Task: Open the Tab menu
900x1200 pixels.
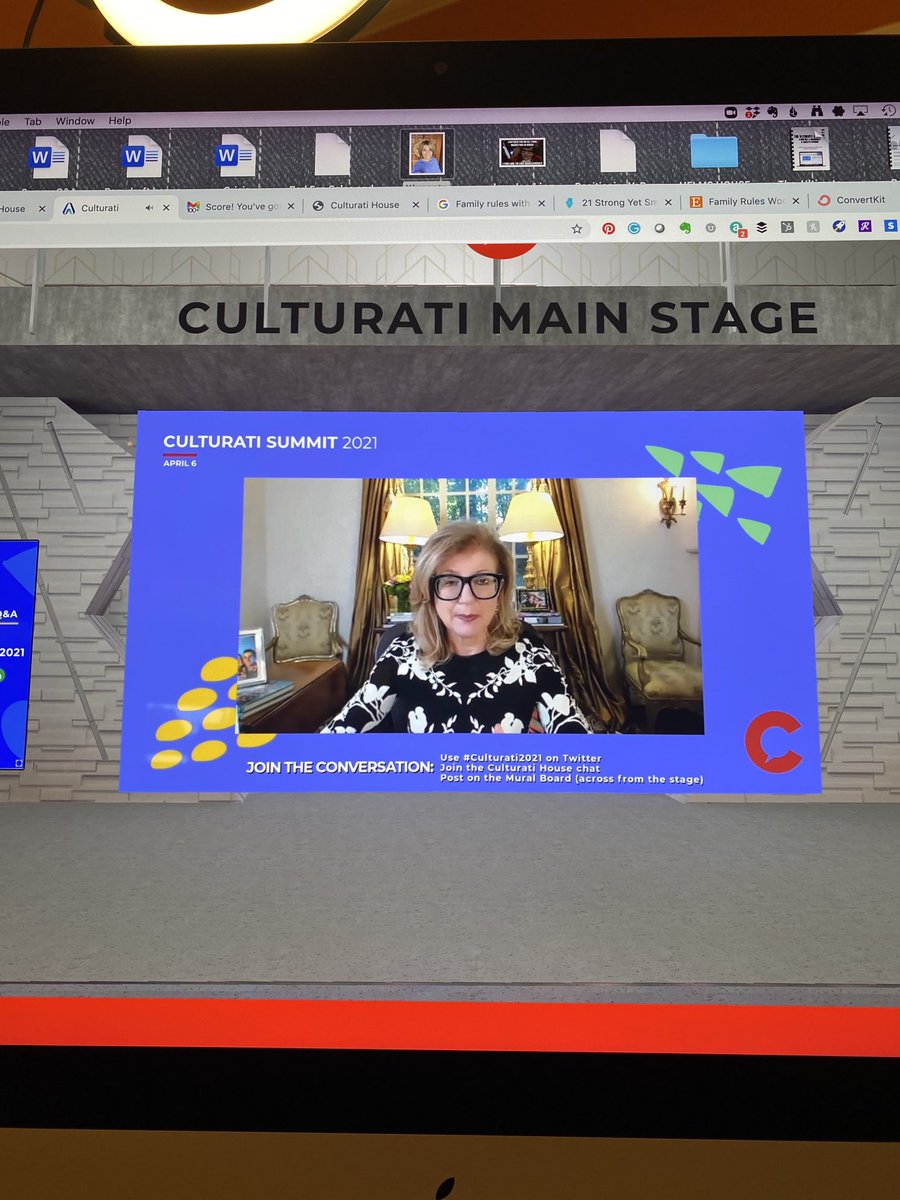Action: [33, 121]
